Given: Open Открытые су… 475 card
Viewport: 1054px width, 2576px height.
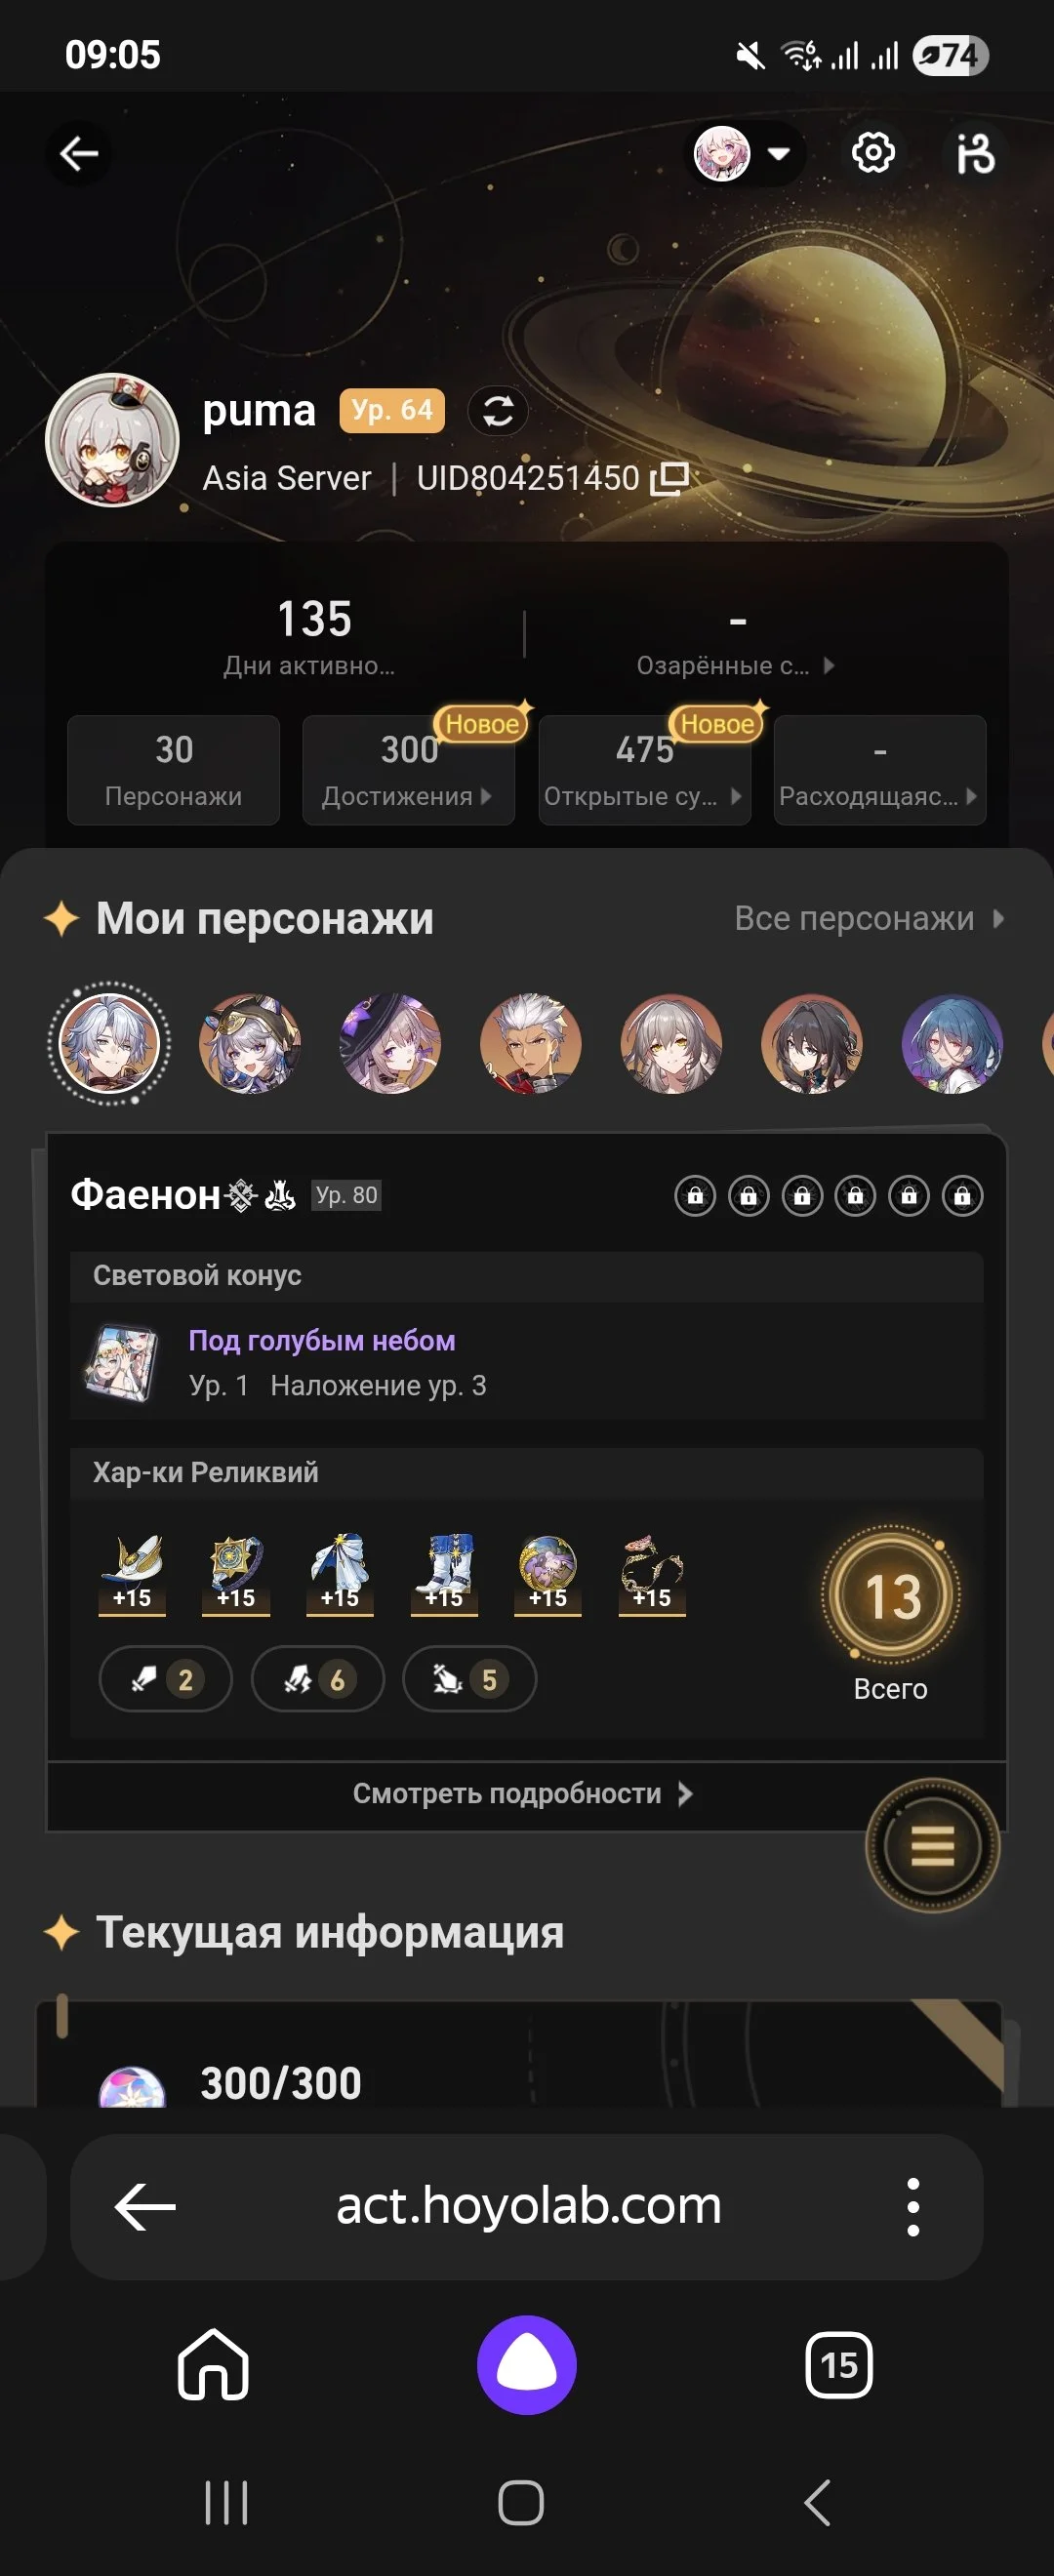Looking at the screenshot, I should pos(645,770).
